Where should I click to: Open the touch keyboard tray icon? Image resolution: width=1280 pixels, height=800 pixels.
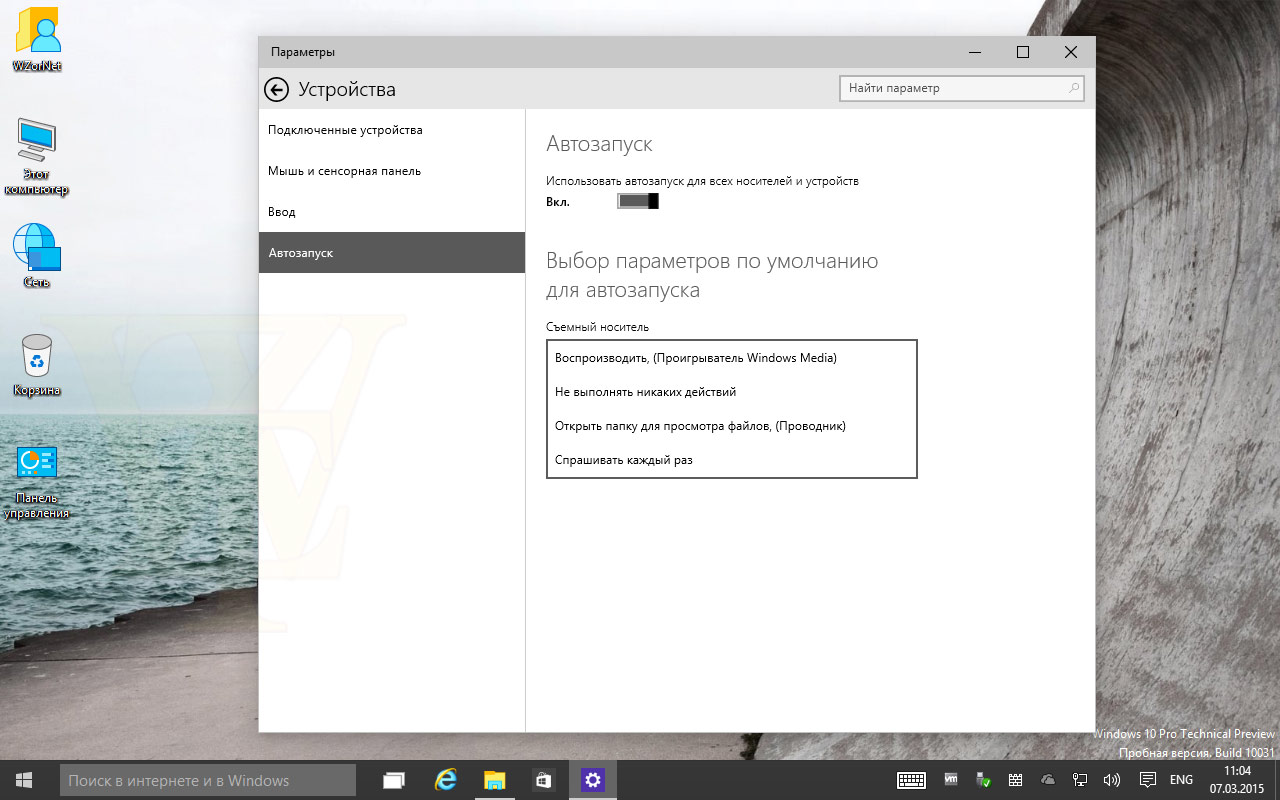(x=911, y=780)
